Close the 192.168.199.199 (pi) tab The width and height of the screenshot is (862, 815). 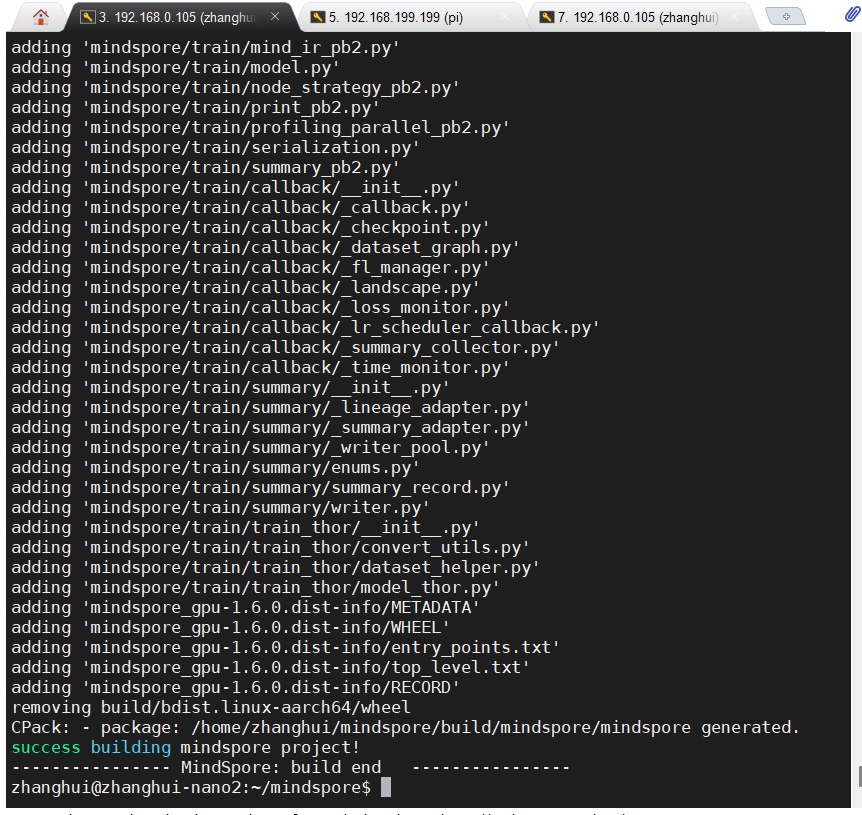click(505, 17)
